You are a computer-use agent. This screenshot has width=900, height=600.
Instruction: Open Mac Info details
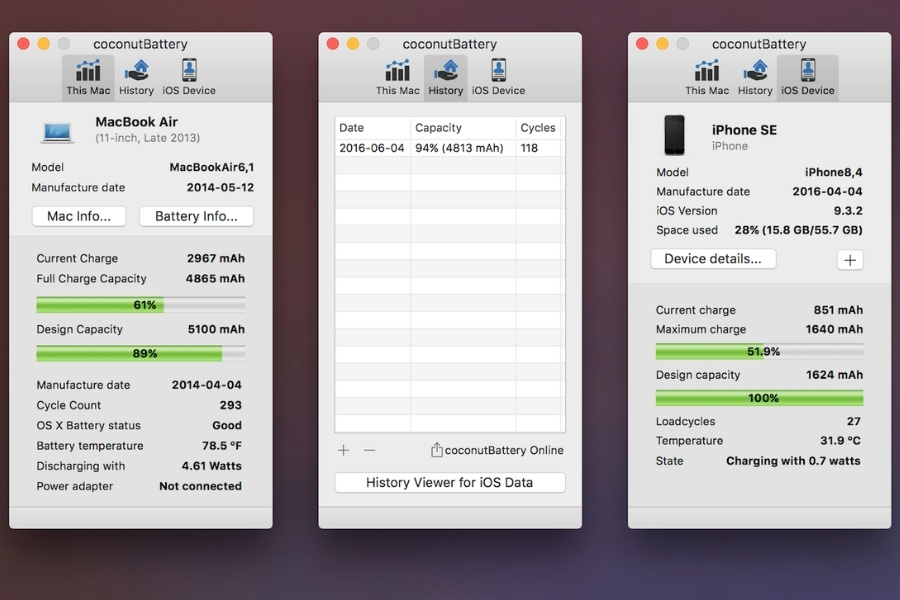click(x=86, y=216)
